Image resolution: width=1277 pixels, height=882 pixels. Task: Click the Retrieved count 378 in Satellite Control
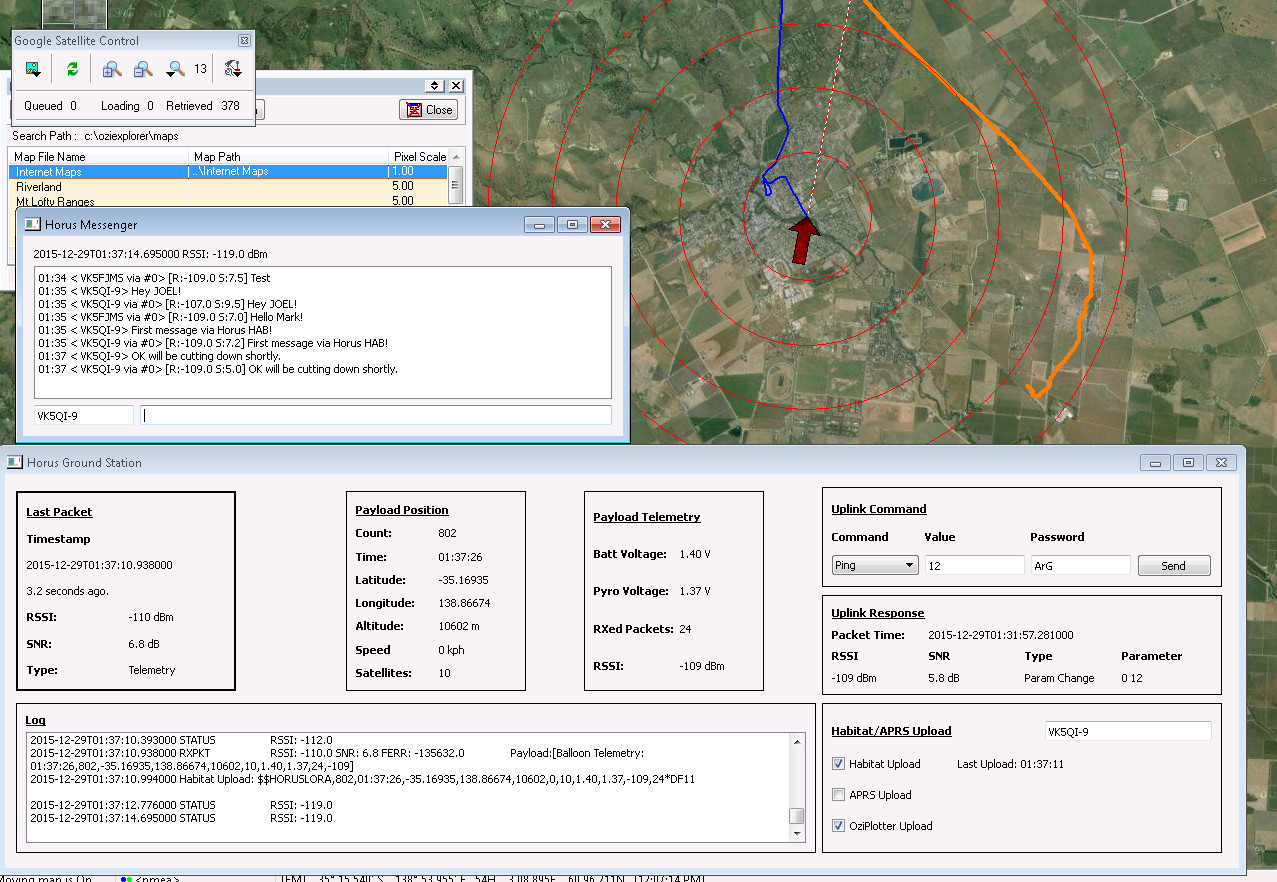click(230, 106)
